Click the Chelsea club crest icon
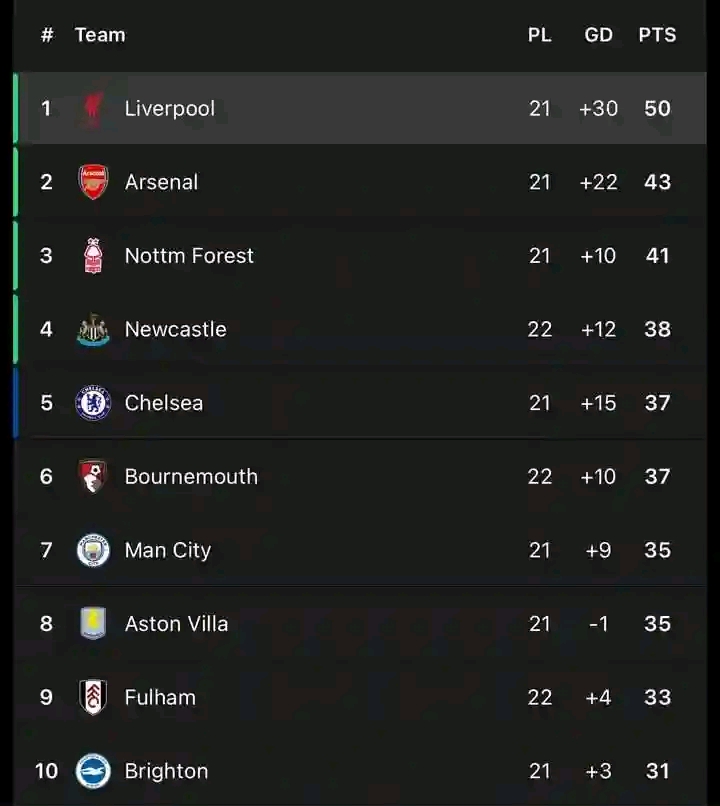The image size is (720, 806). (93, 403)
